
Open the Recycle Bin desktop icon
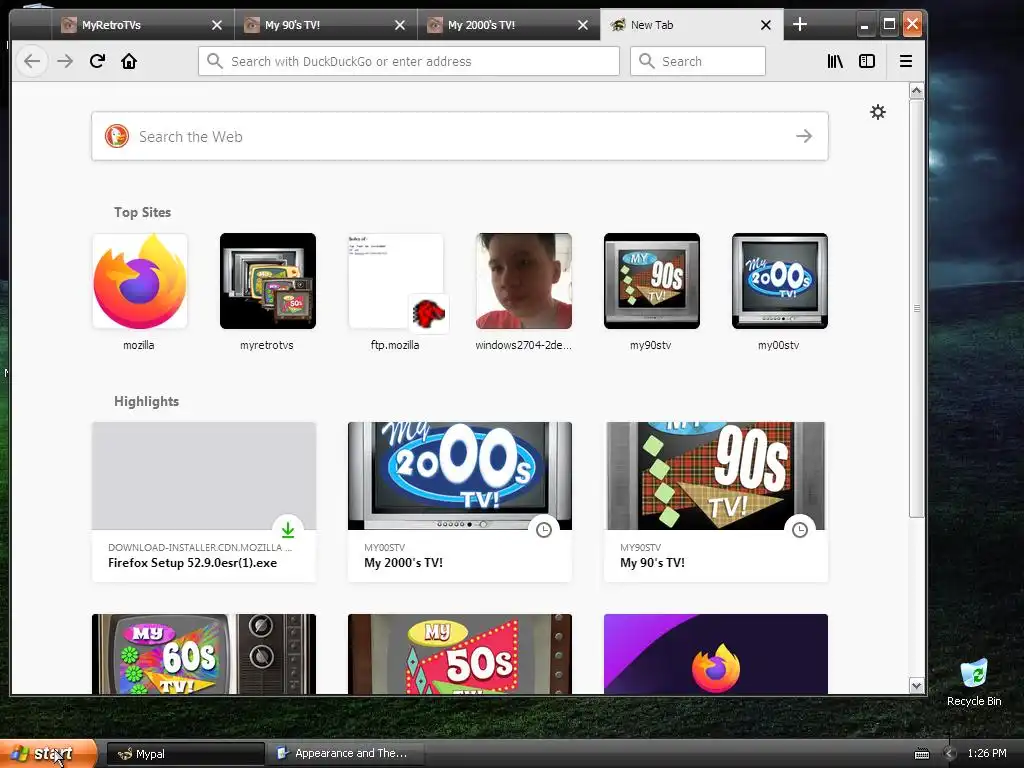[x=974, y=682]
